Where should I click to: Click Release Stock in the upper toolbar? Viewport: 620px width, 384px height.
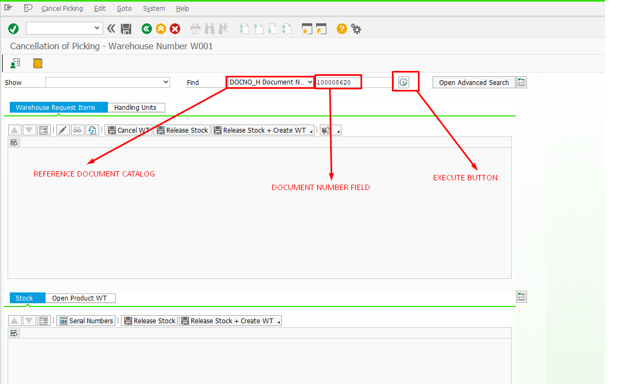coord(182,130)
